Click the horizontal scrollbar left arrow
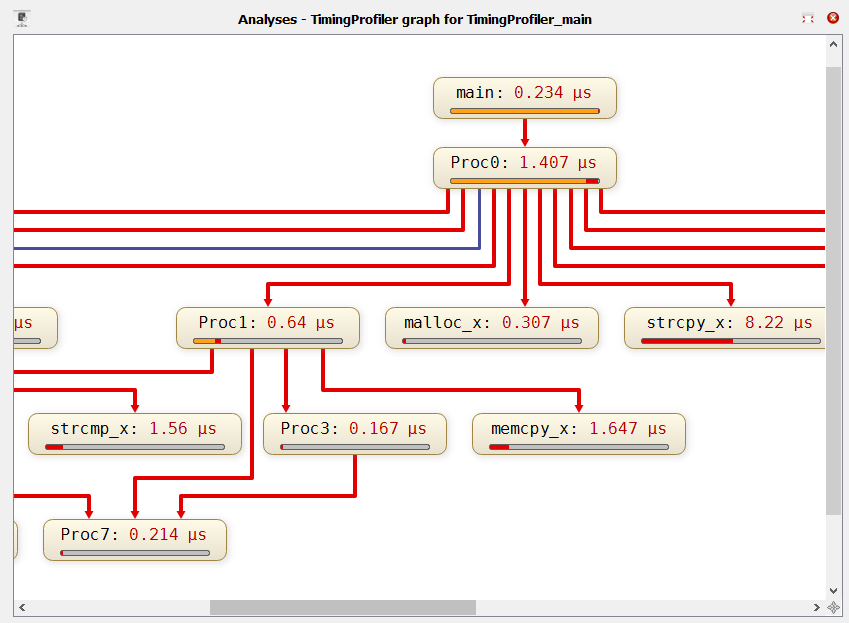Image resolution: width=849 pixels, height=623 pixels. 22,607
